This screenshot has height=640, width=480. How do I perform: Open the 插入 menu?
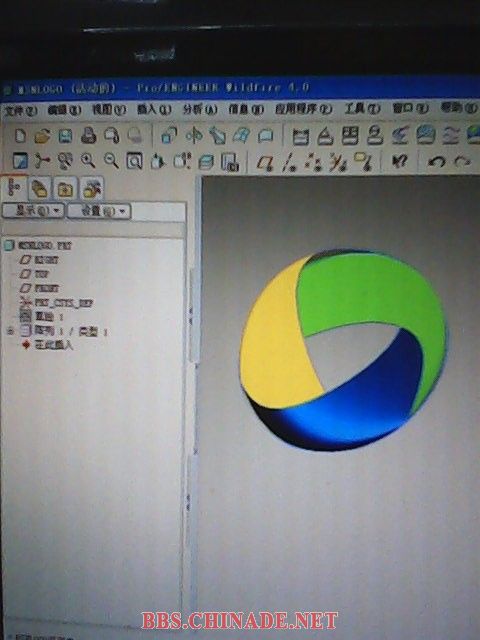[154, 109]
